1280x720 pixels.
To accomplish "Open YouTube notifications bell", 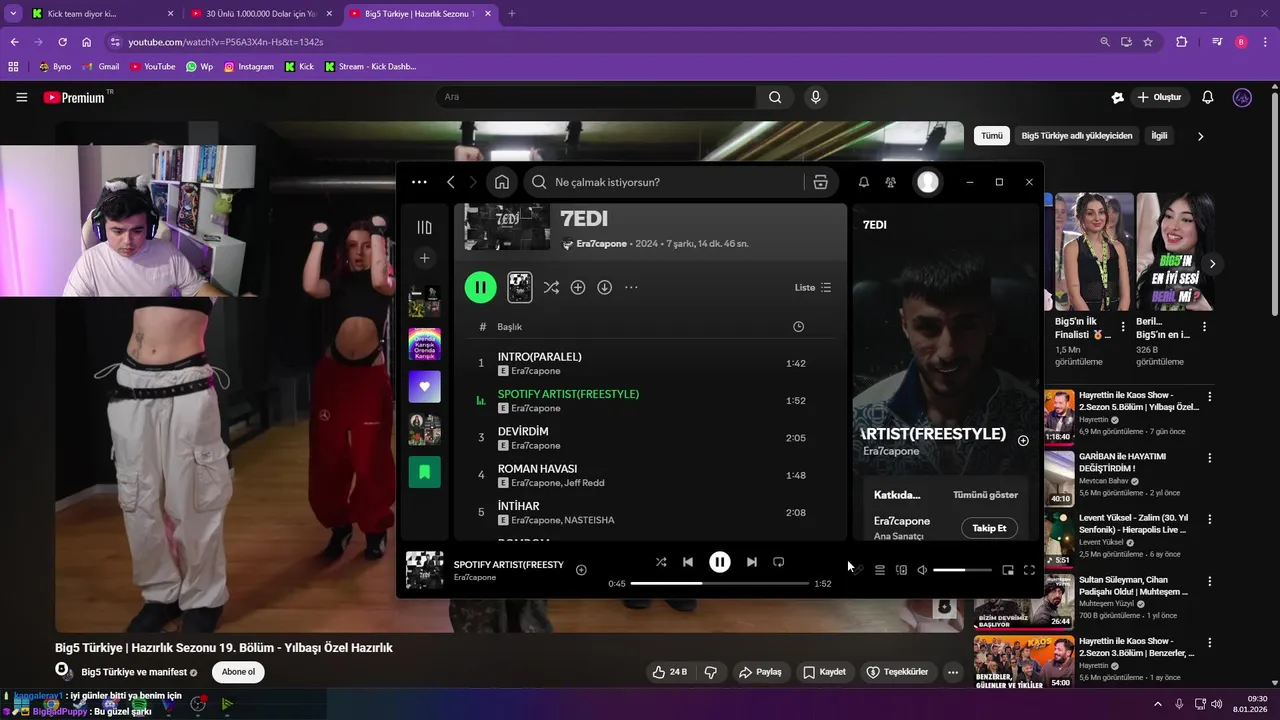I will (1208, 97).
